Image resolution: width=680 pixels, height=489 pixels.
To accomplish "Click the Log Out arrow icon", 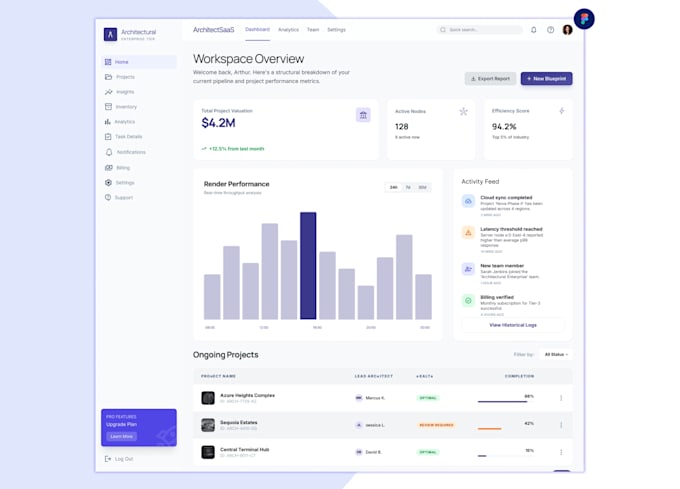I will (x=108, y=459).
